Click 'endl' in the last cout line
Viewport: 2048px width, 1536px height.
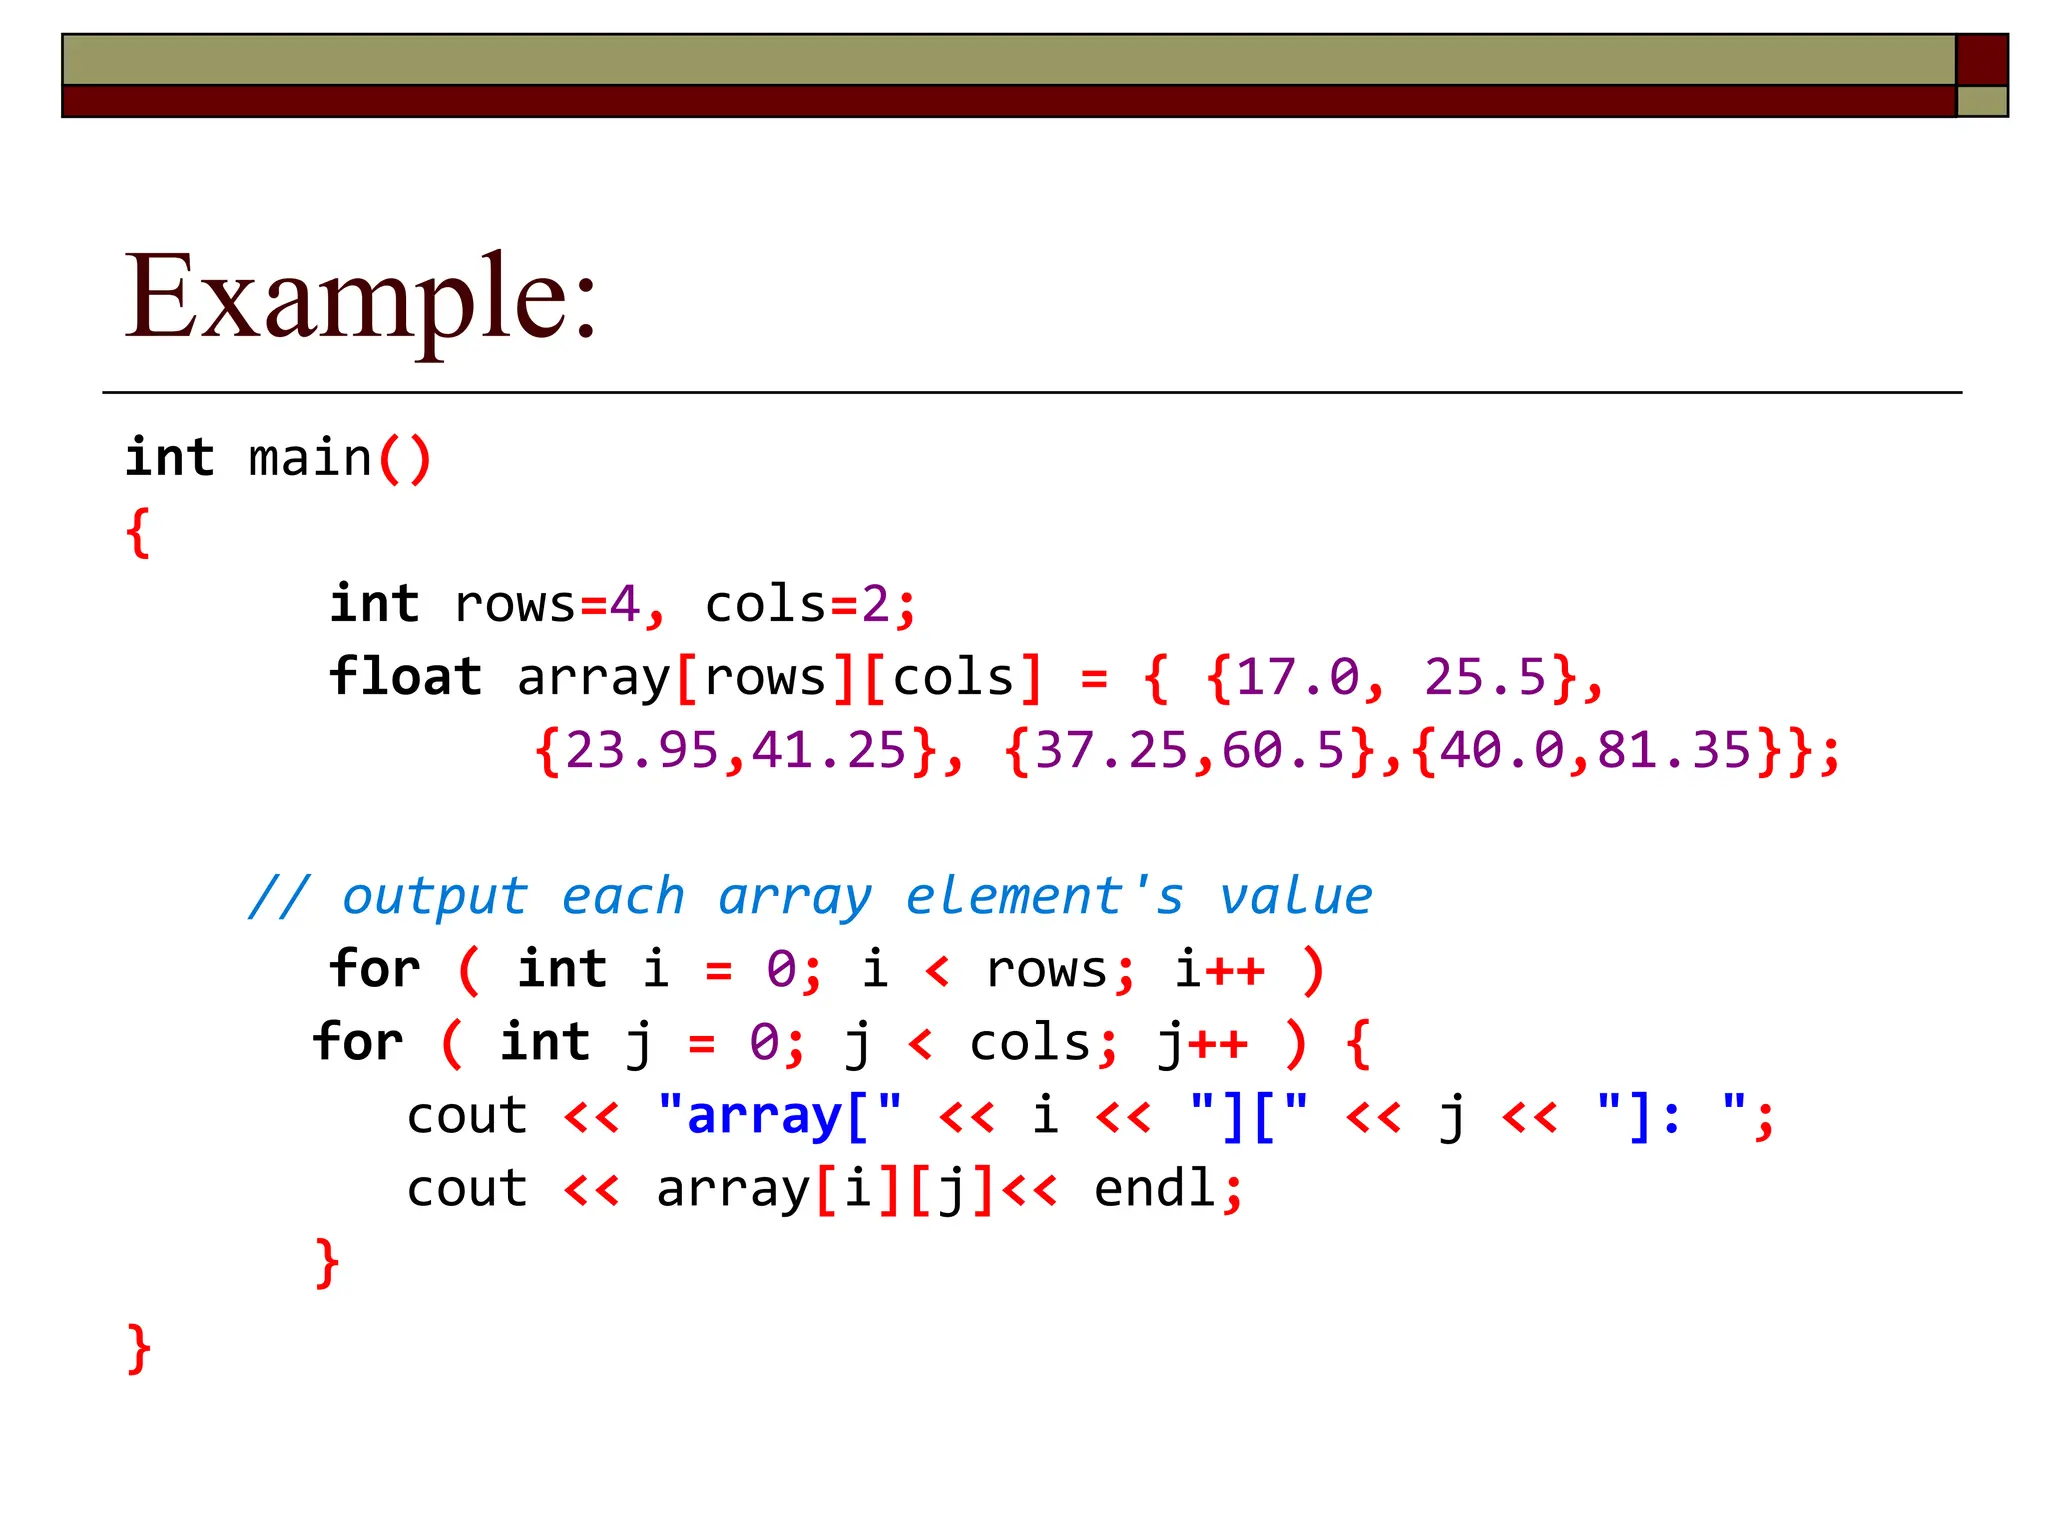pos(1155,1189)
